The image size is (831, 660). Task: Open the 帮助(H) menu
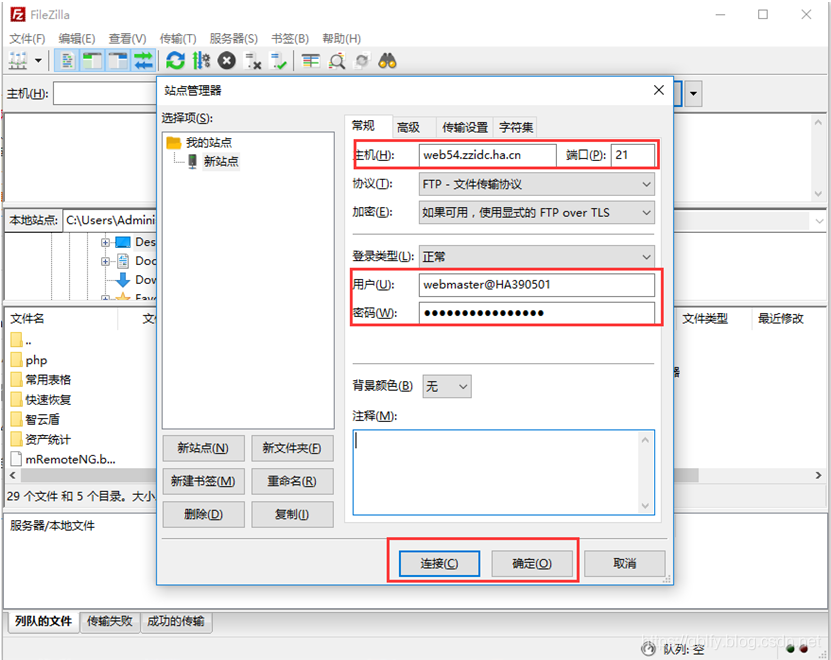[342, 39]
